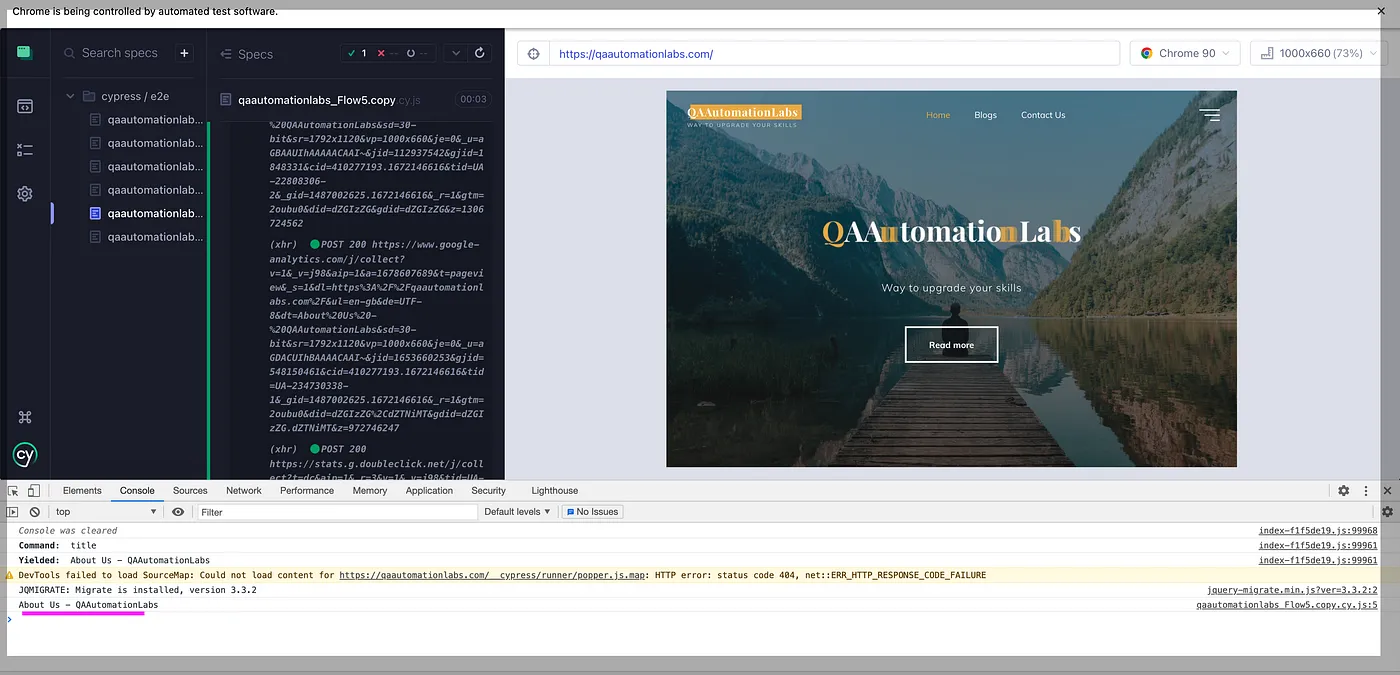Open source link qaautomationlabs_Flow5.copy.cy.js:5
Image resolution: width=1400 pixels, height=675 pixels.
coord(1286,605)
